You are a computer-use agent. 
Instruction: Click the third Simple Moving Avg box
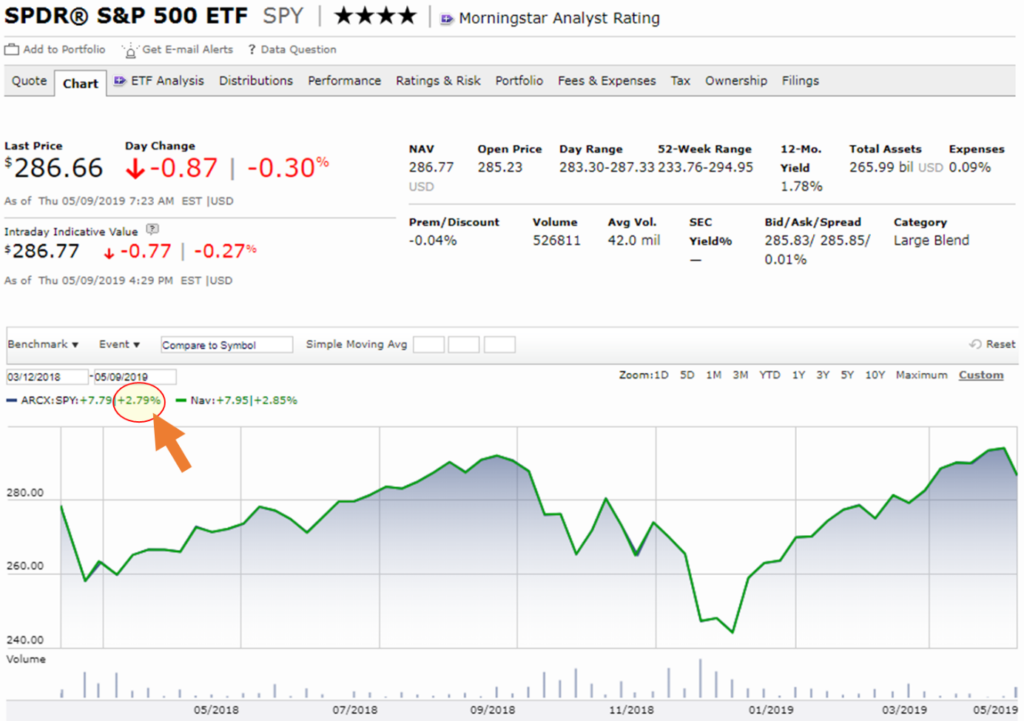[500, 345]
